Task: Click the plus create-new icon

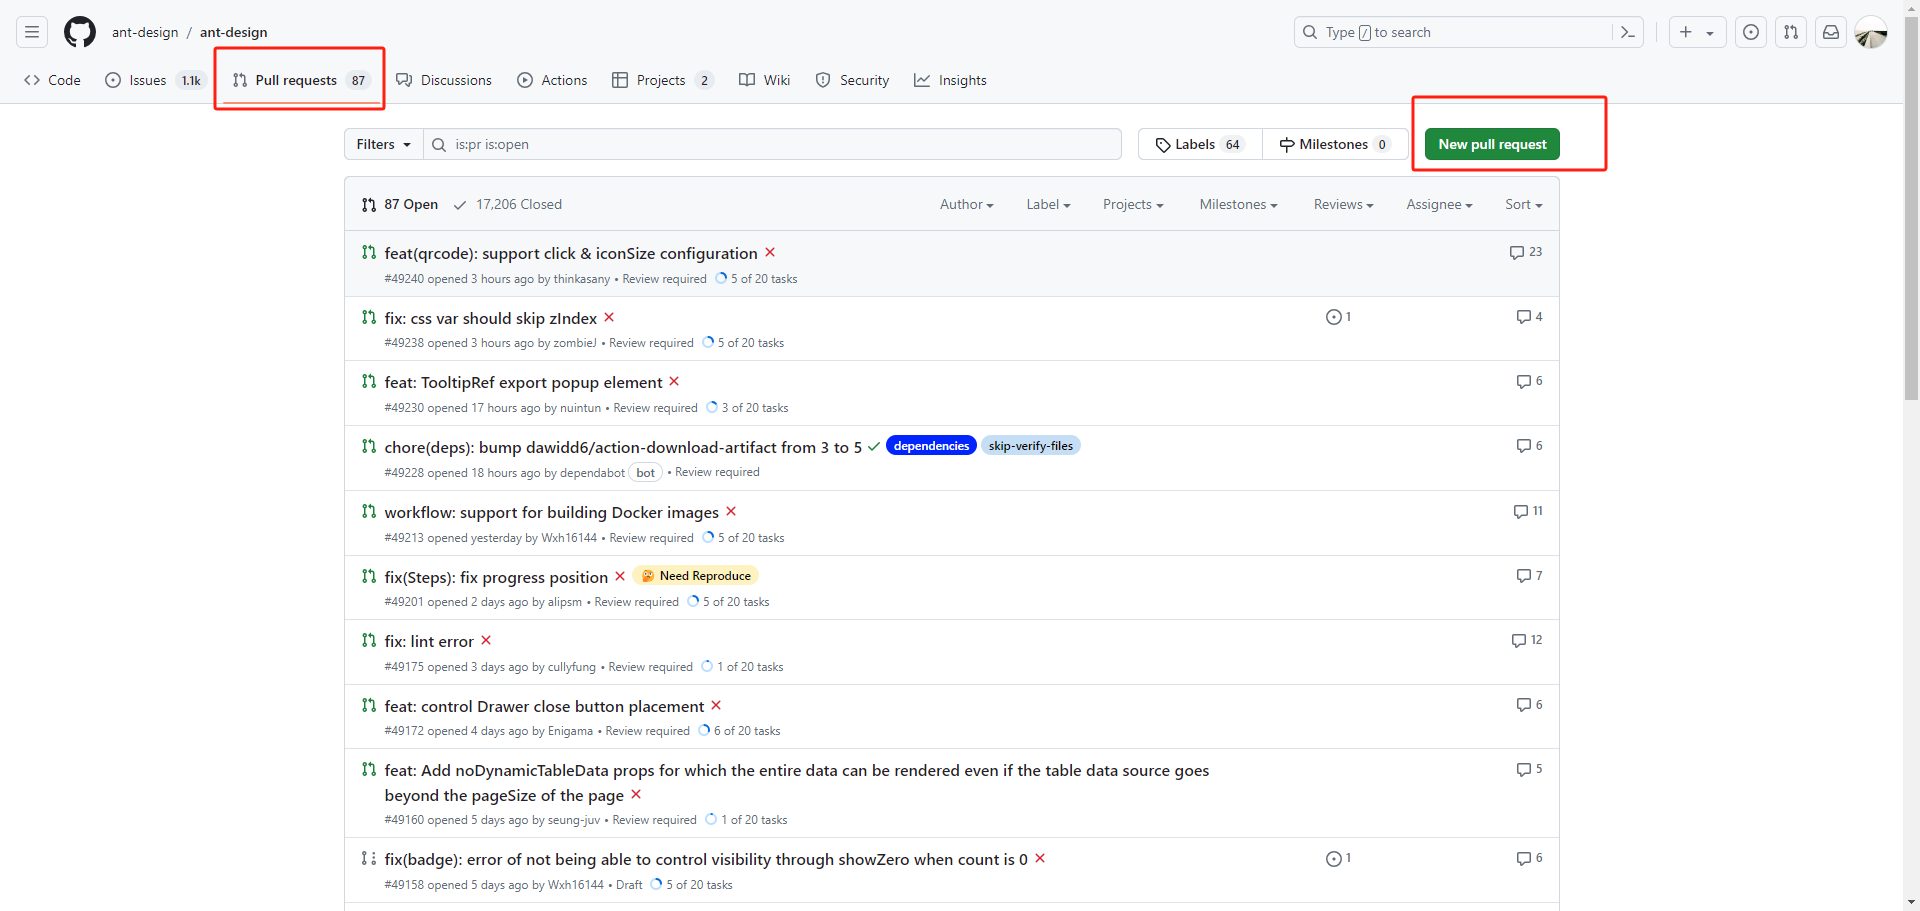Action: point(1686,32)
